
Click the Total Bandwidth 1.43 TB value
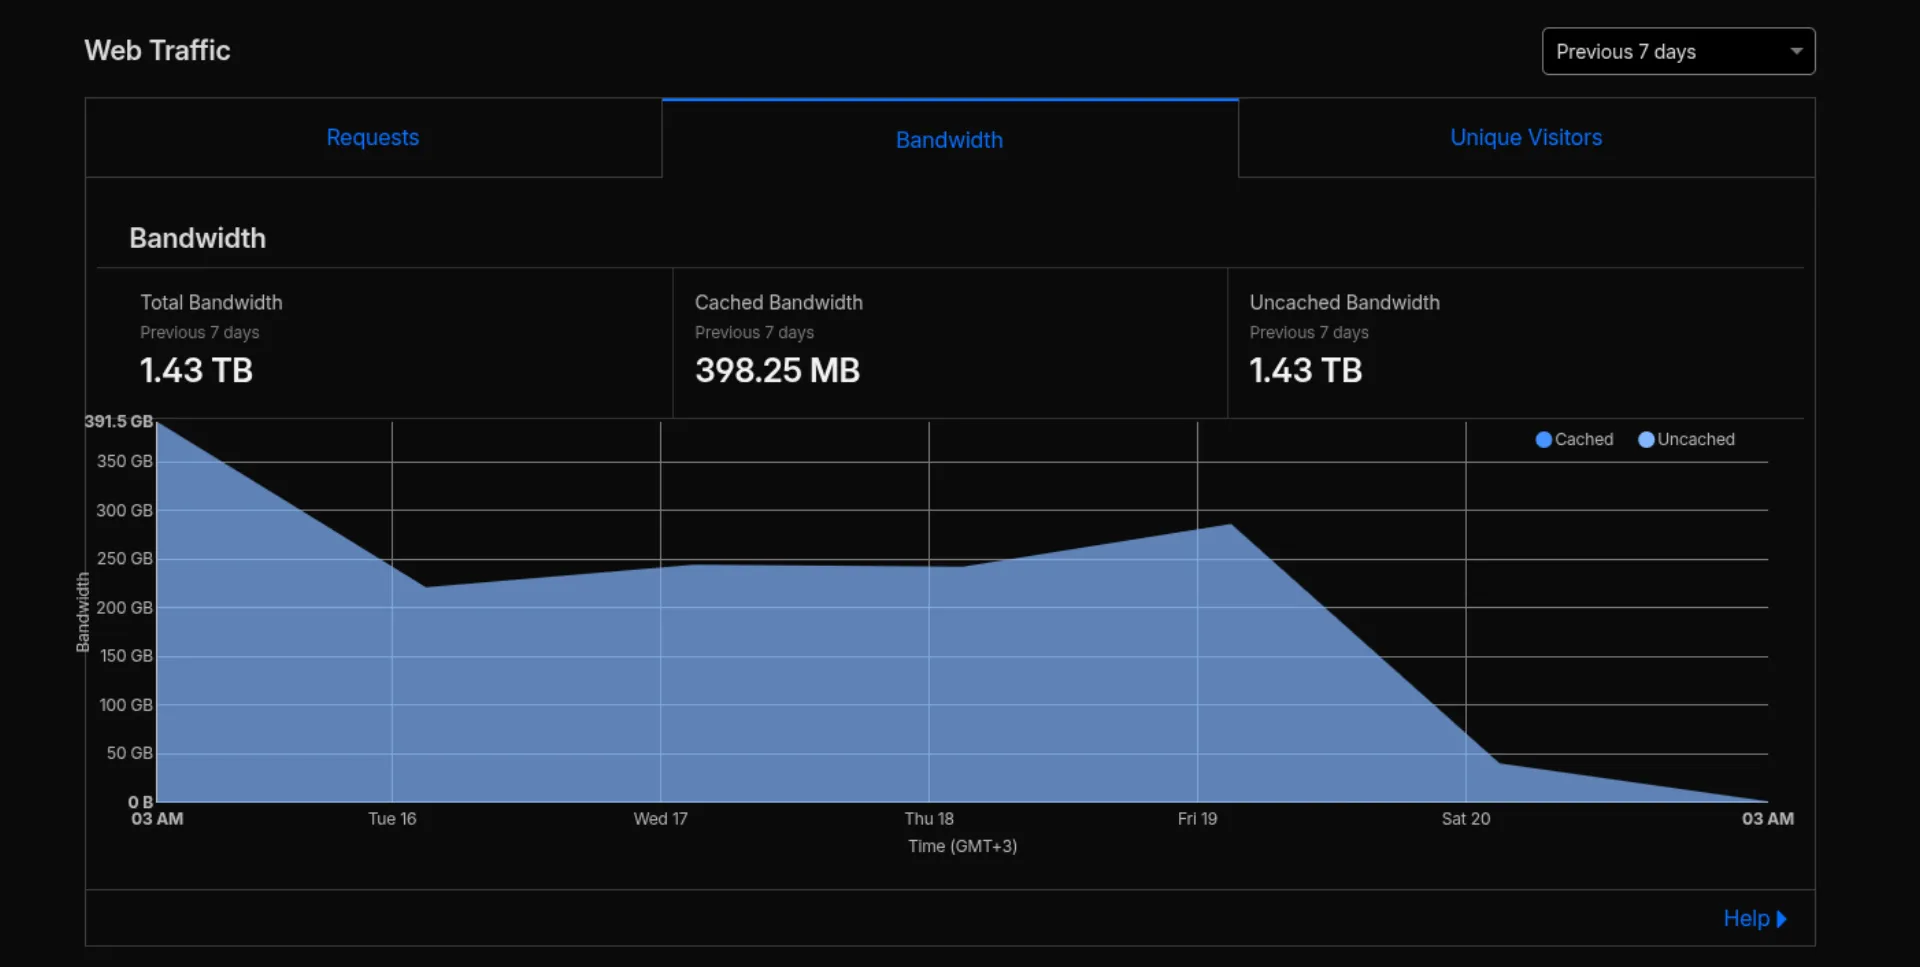tap(196, 370)
